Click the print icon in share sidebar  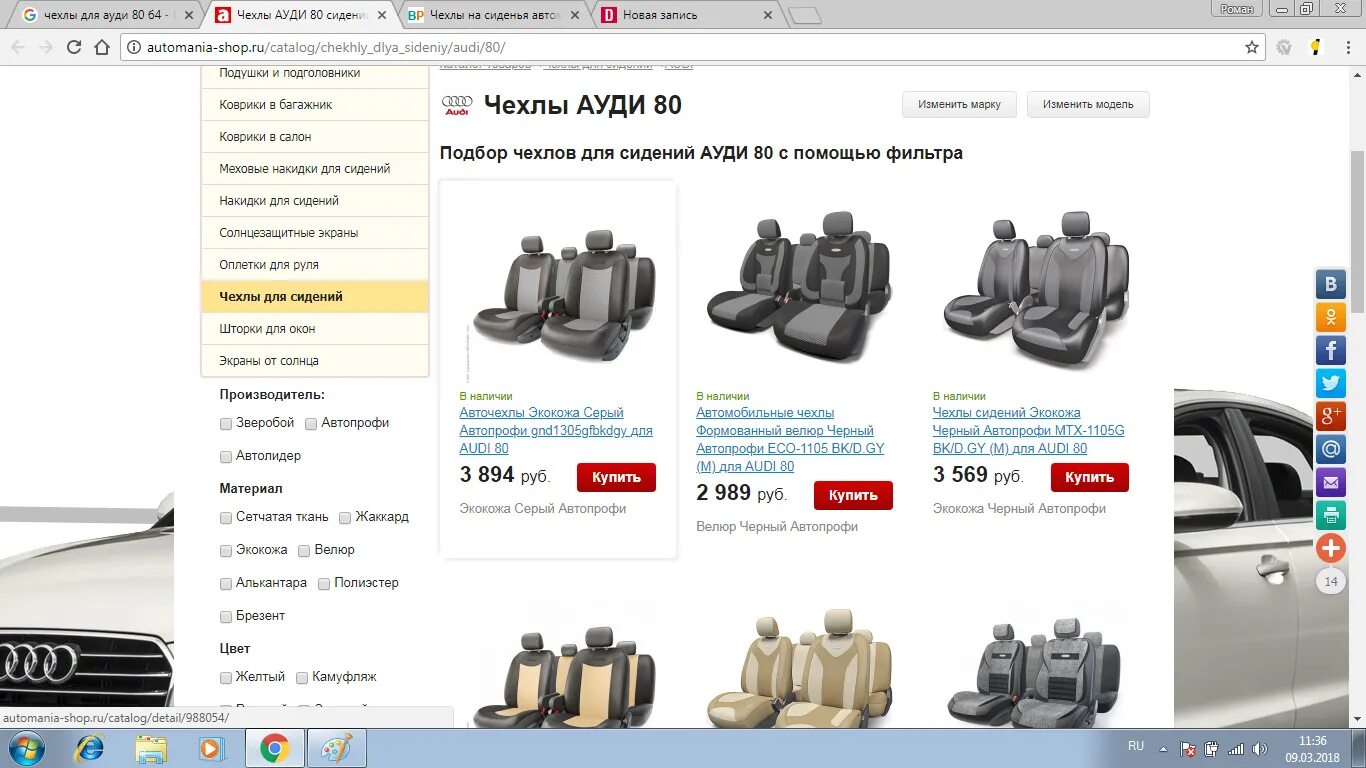click(x=1330, y=515)
